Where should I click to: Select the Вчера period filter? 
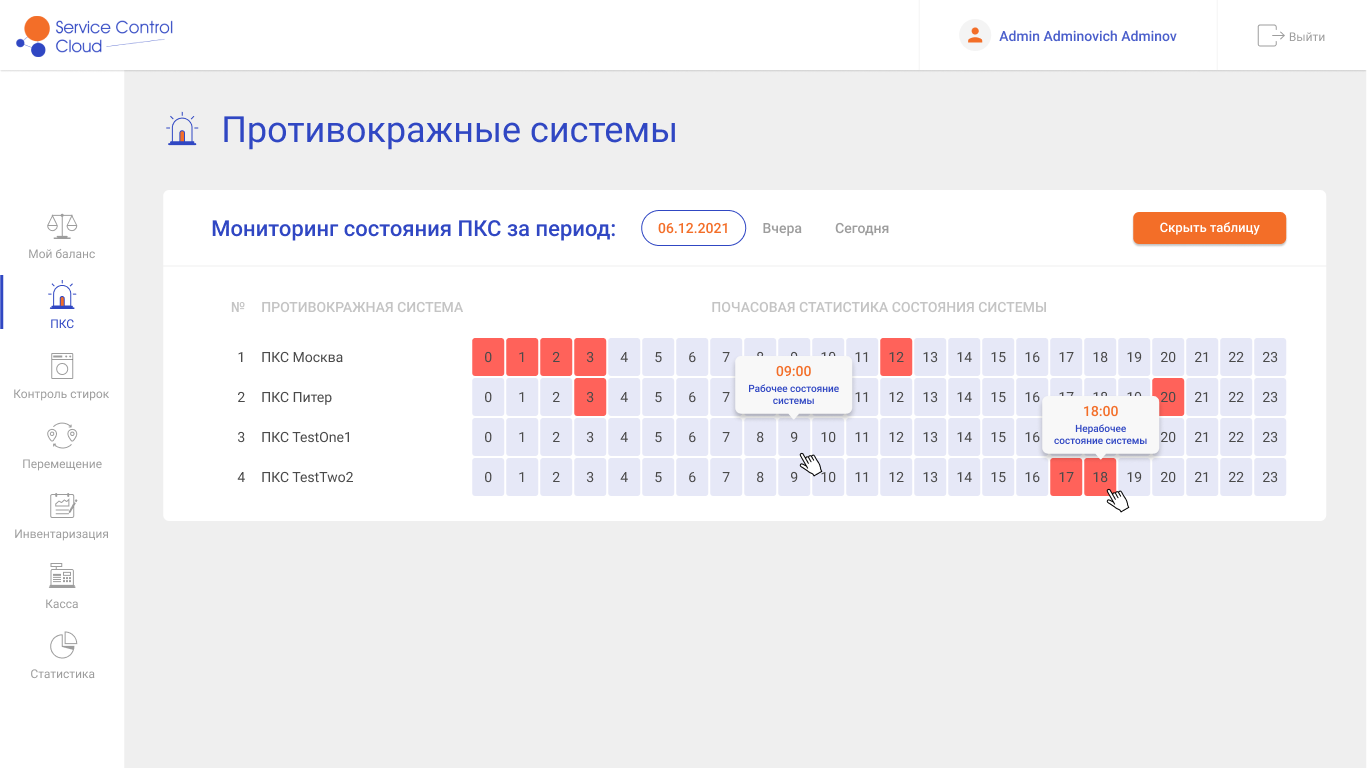click(x=782, y=228)
